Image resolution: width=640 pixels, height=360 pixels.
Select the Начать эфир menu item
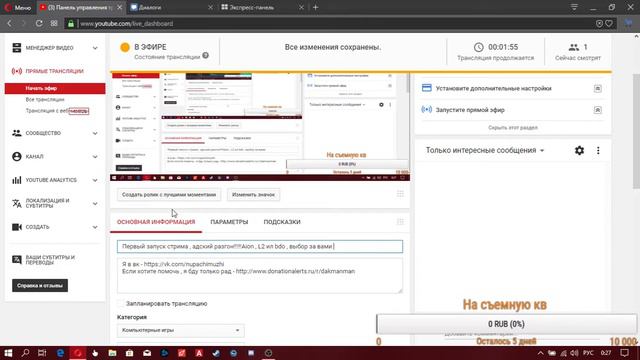click(55, 88)
